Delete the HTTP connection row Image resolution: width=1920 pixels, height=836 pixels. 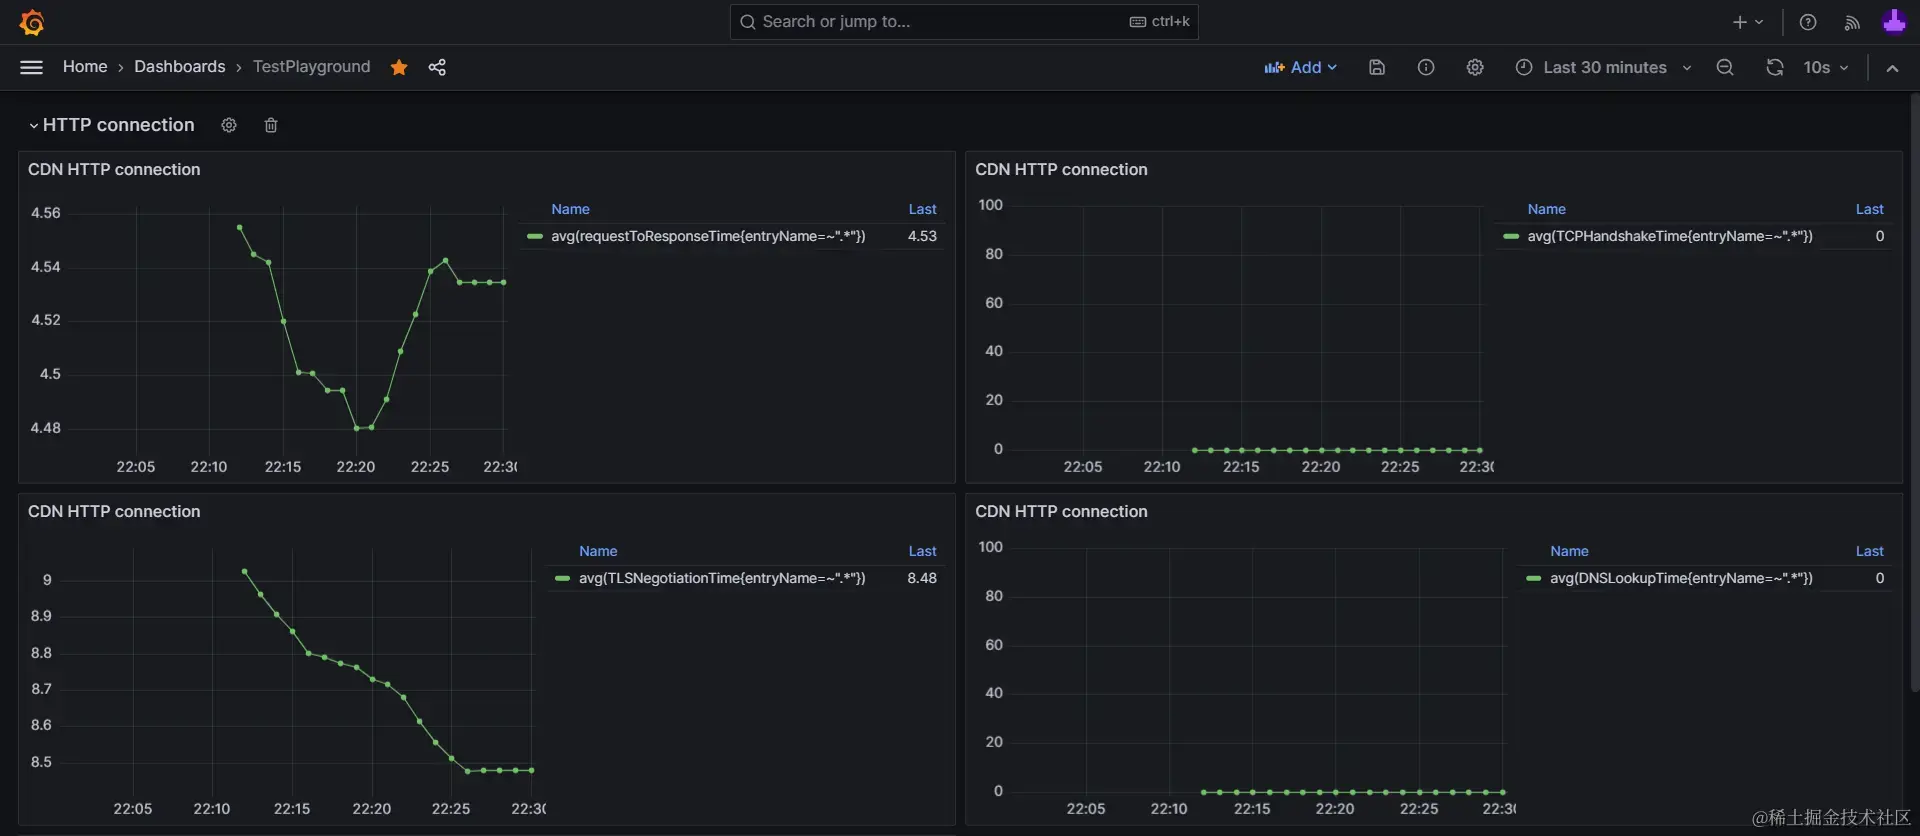pyautogui.click(x=271, y=125)
